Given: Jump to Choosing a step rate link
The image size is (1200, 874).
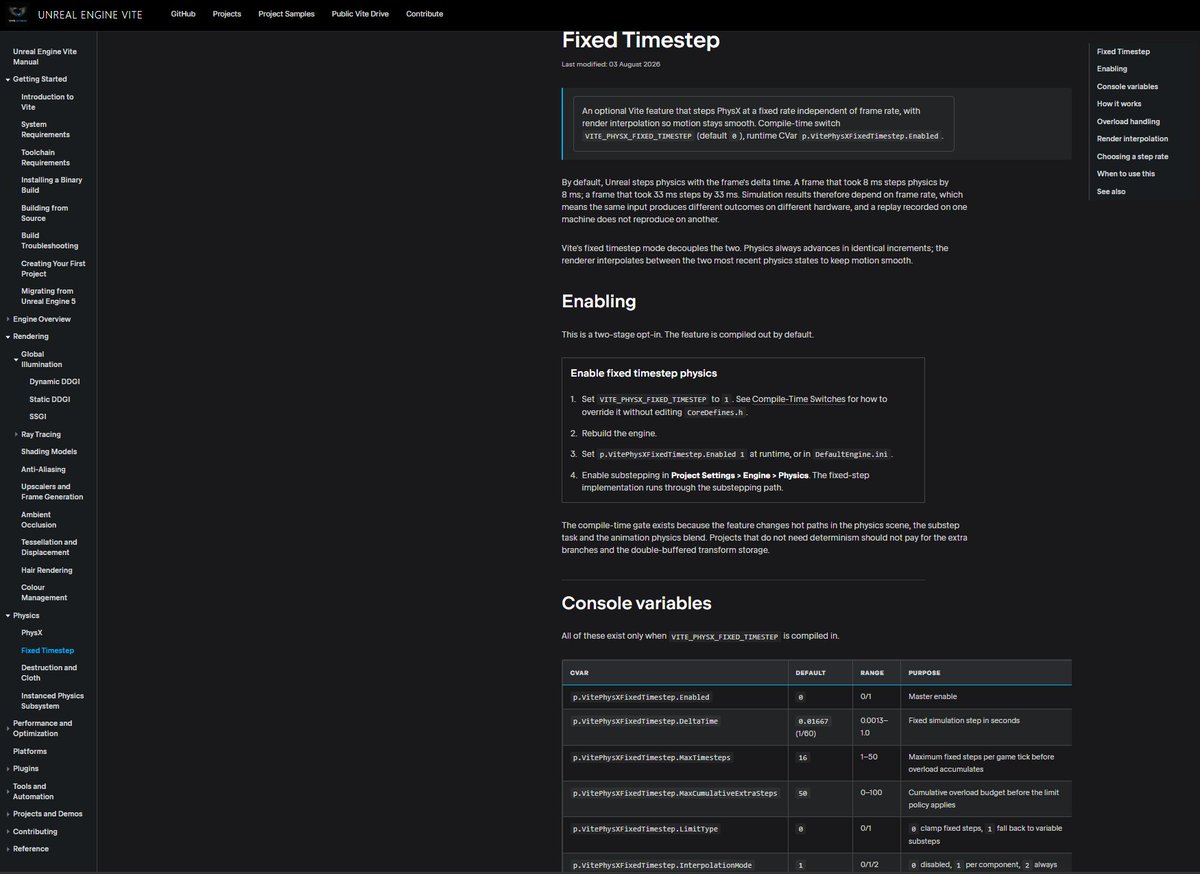Looking at the screenshot, I should 1132,157.
